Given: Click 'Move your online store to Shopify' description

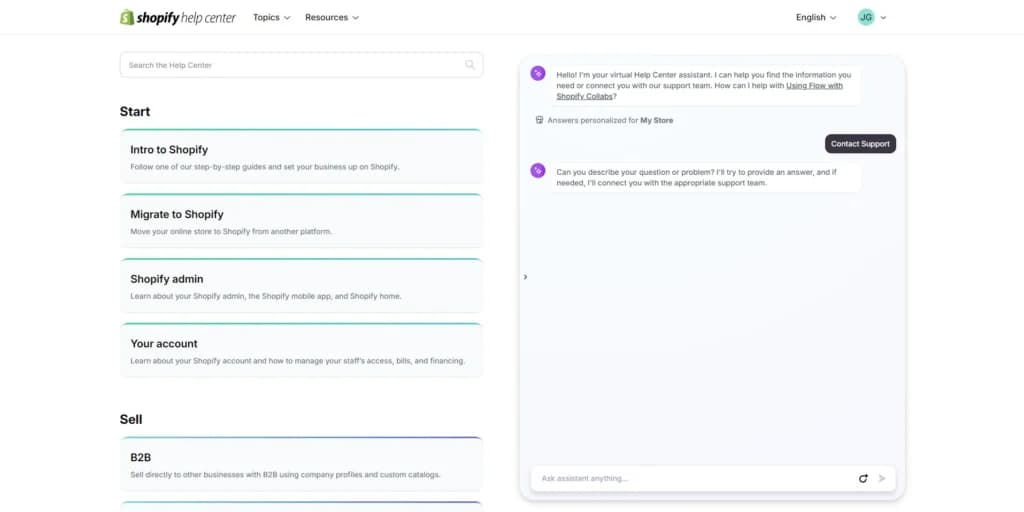Looking at the screenshot, I should [231, 231].
